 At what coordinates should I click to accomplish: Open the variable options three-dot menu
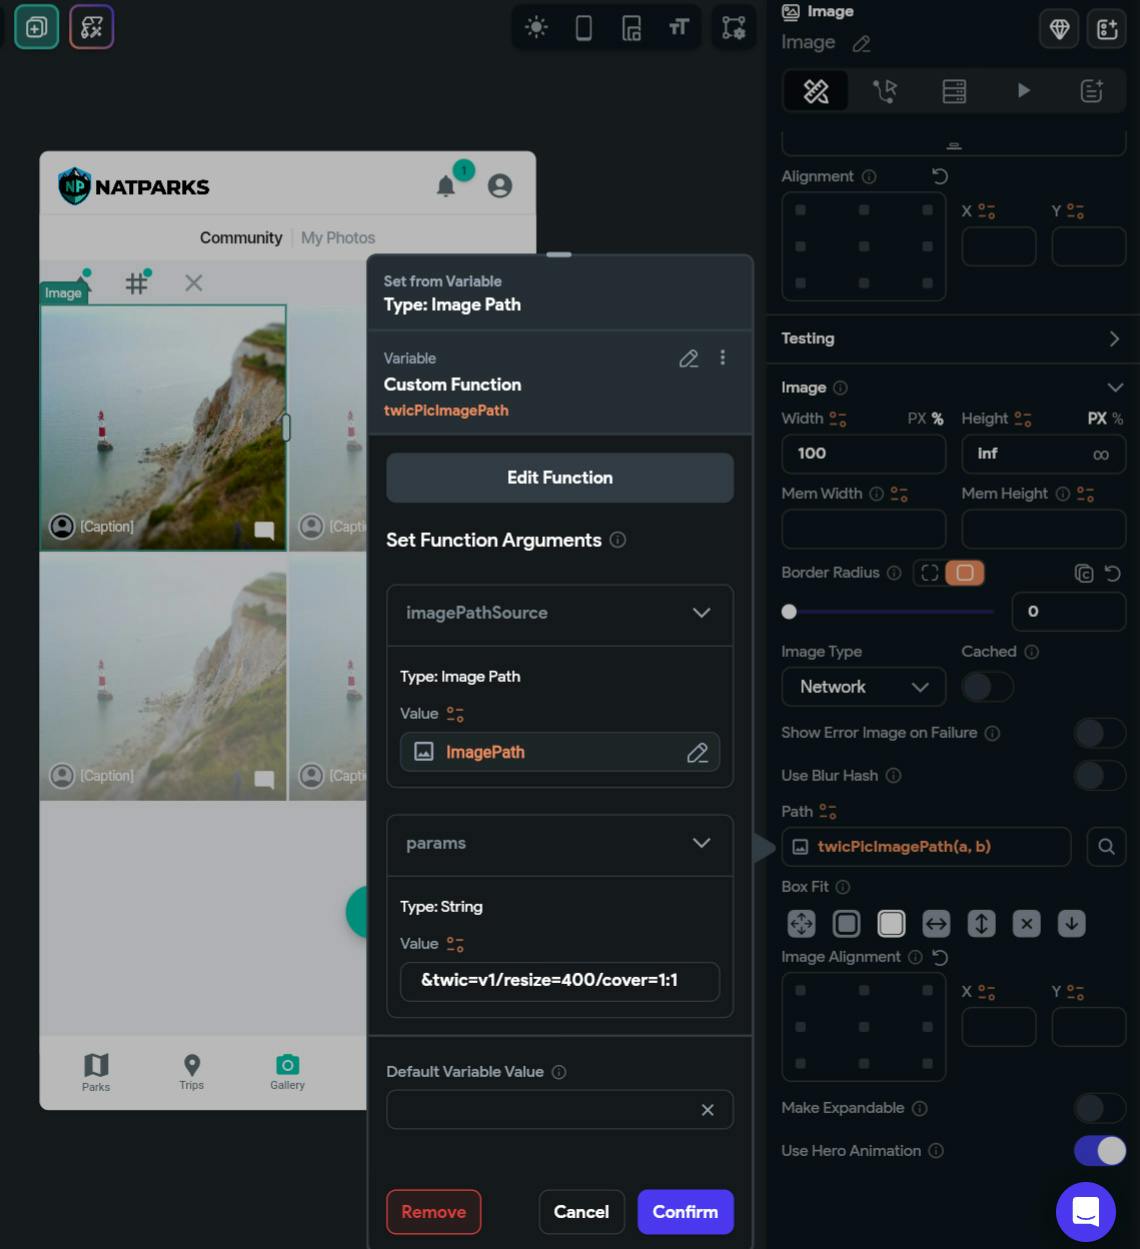[723, 358]
